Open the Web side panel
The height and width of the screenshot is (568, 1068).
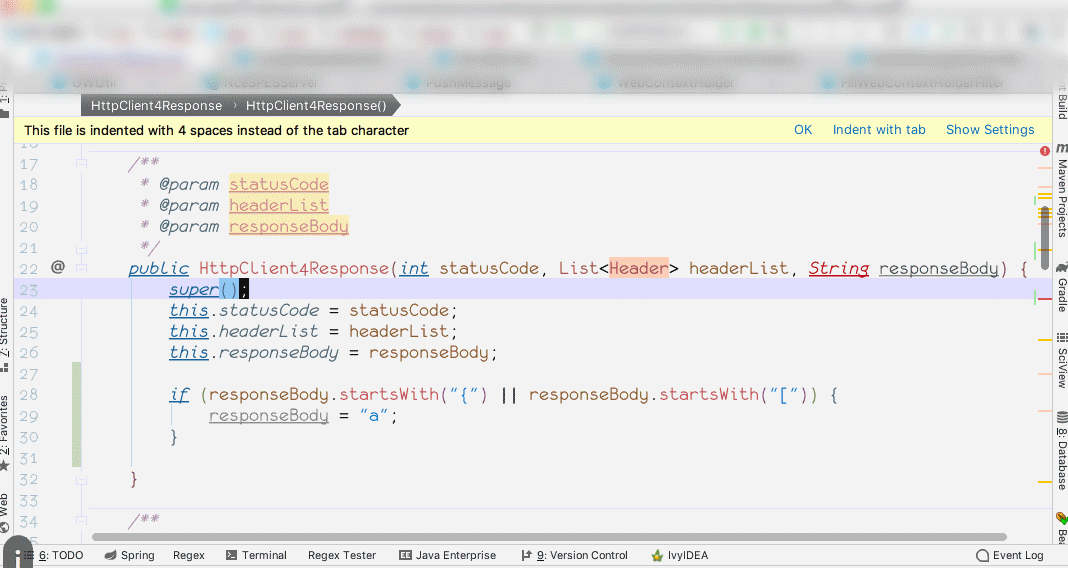coord(5,504)
